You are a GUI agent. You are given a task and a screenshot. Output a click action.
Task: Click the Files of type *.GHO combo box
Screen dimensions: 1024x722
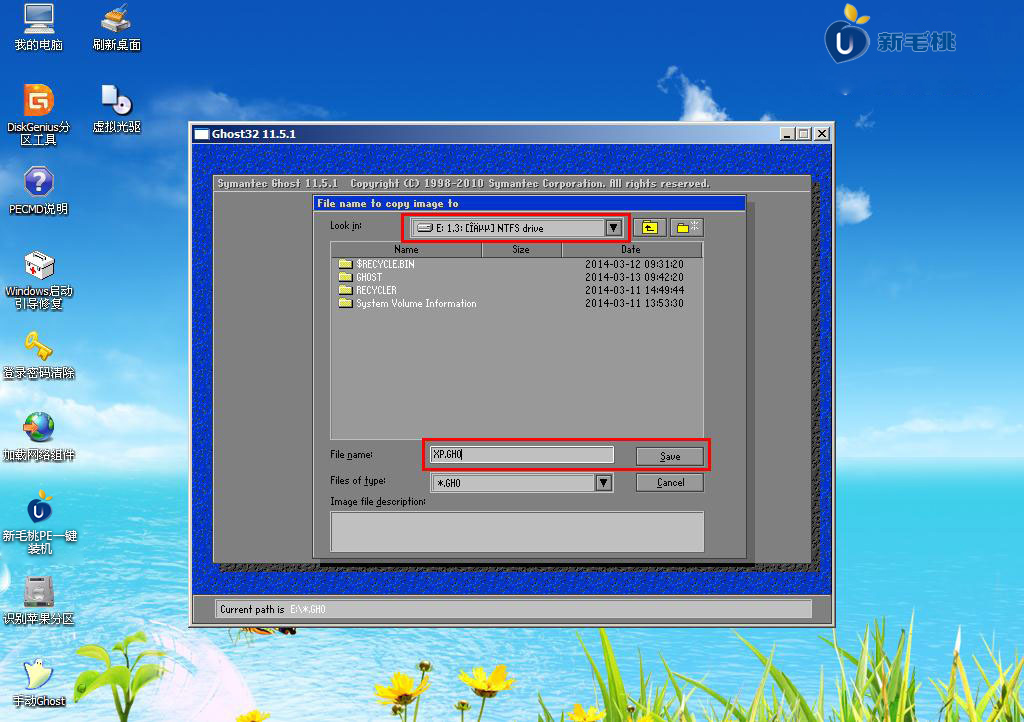point(522,482)
